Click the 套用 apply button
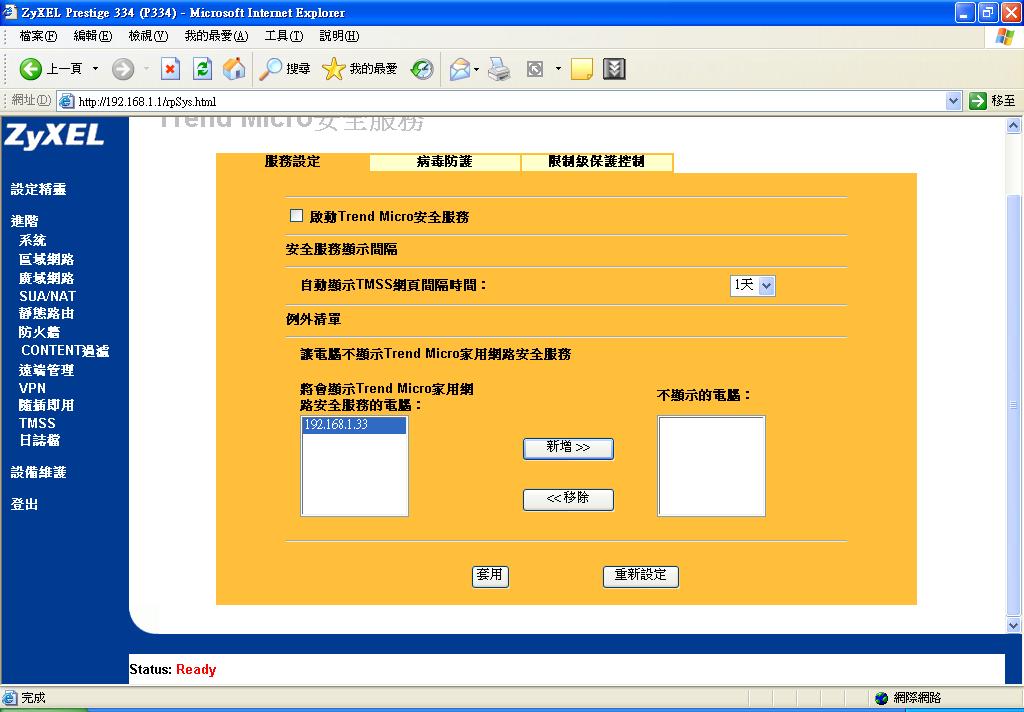This screenshot has width=1024, height=712. click(x=490, y=576)
